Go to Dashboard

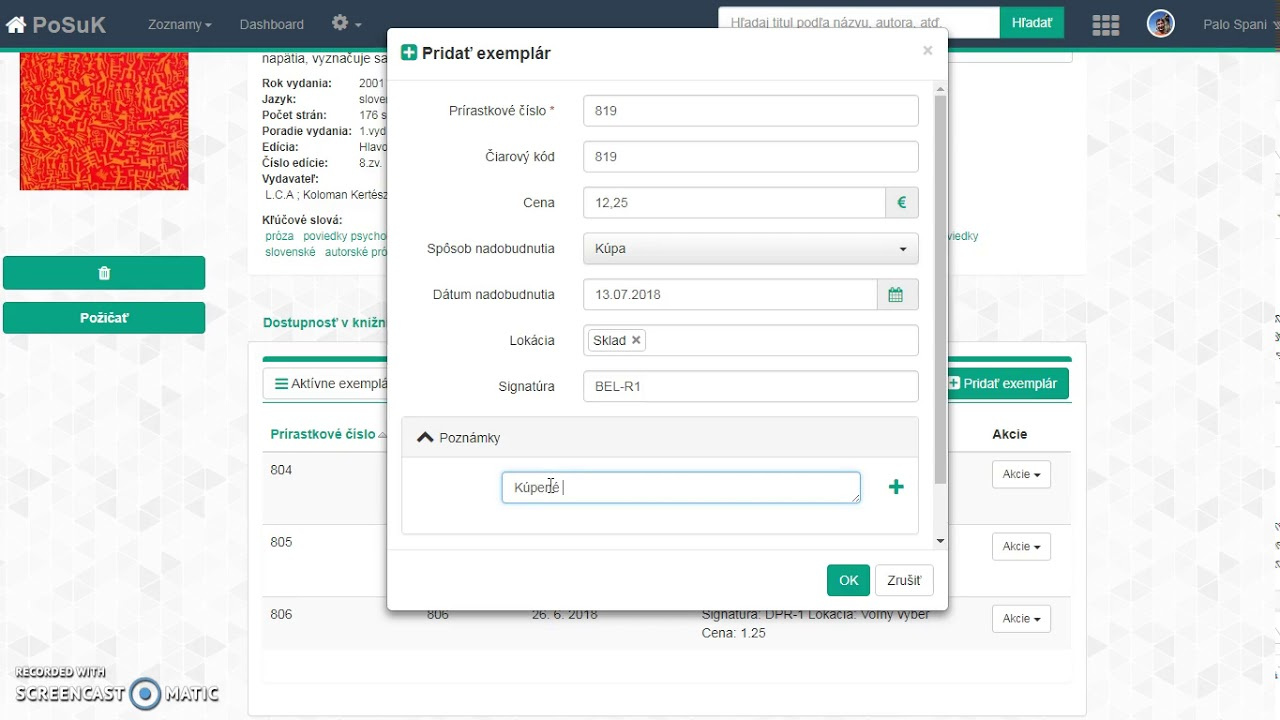pos(271,24)
